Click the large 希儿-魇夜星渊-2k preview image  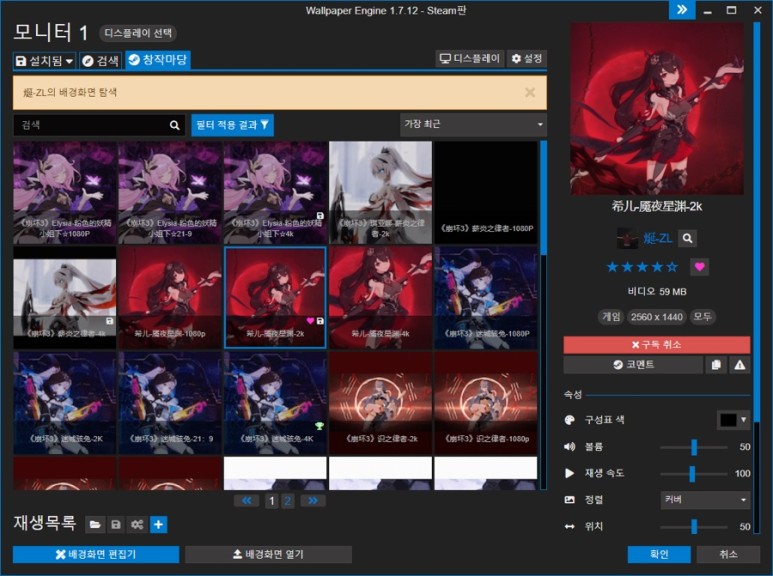[x=657, y=108]
